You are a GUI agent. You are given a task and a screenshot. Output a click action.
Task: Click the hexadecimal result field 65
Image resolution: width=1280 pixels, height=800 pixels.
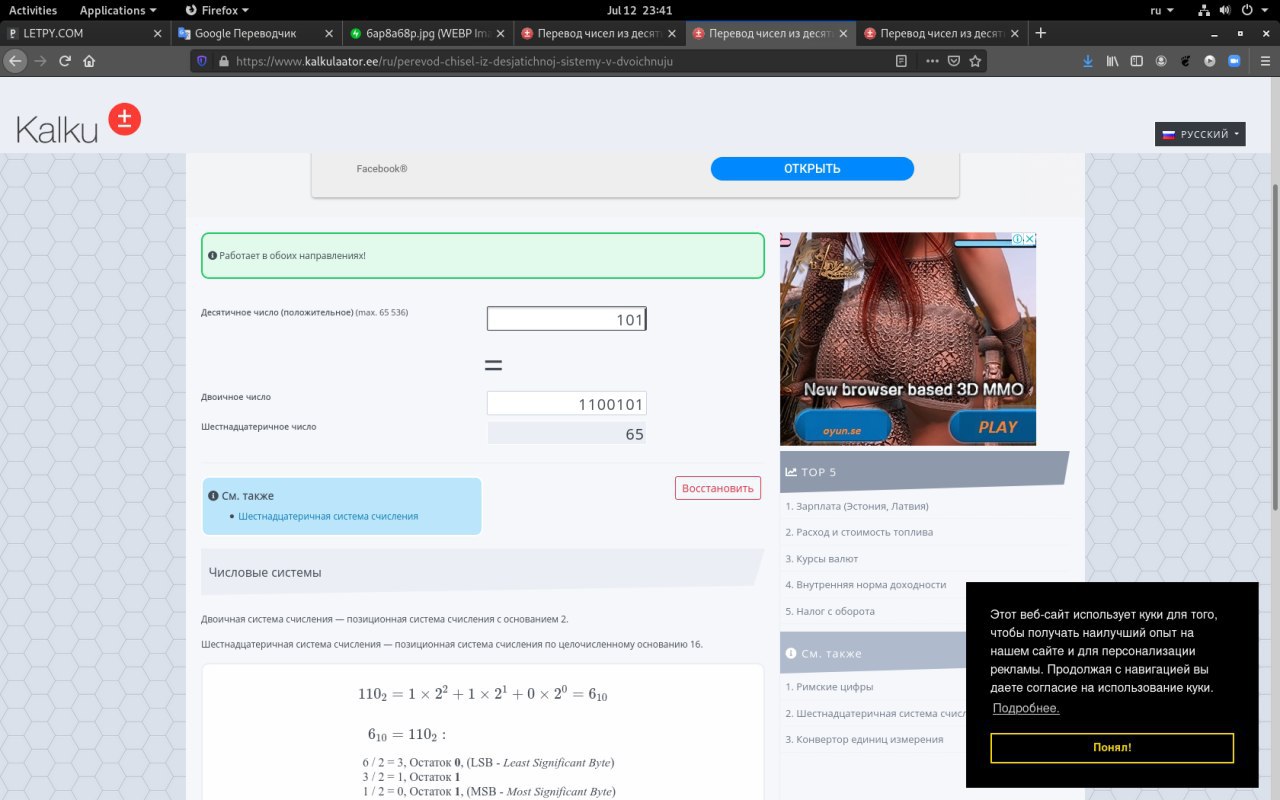point(566,433)
